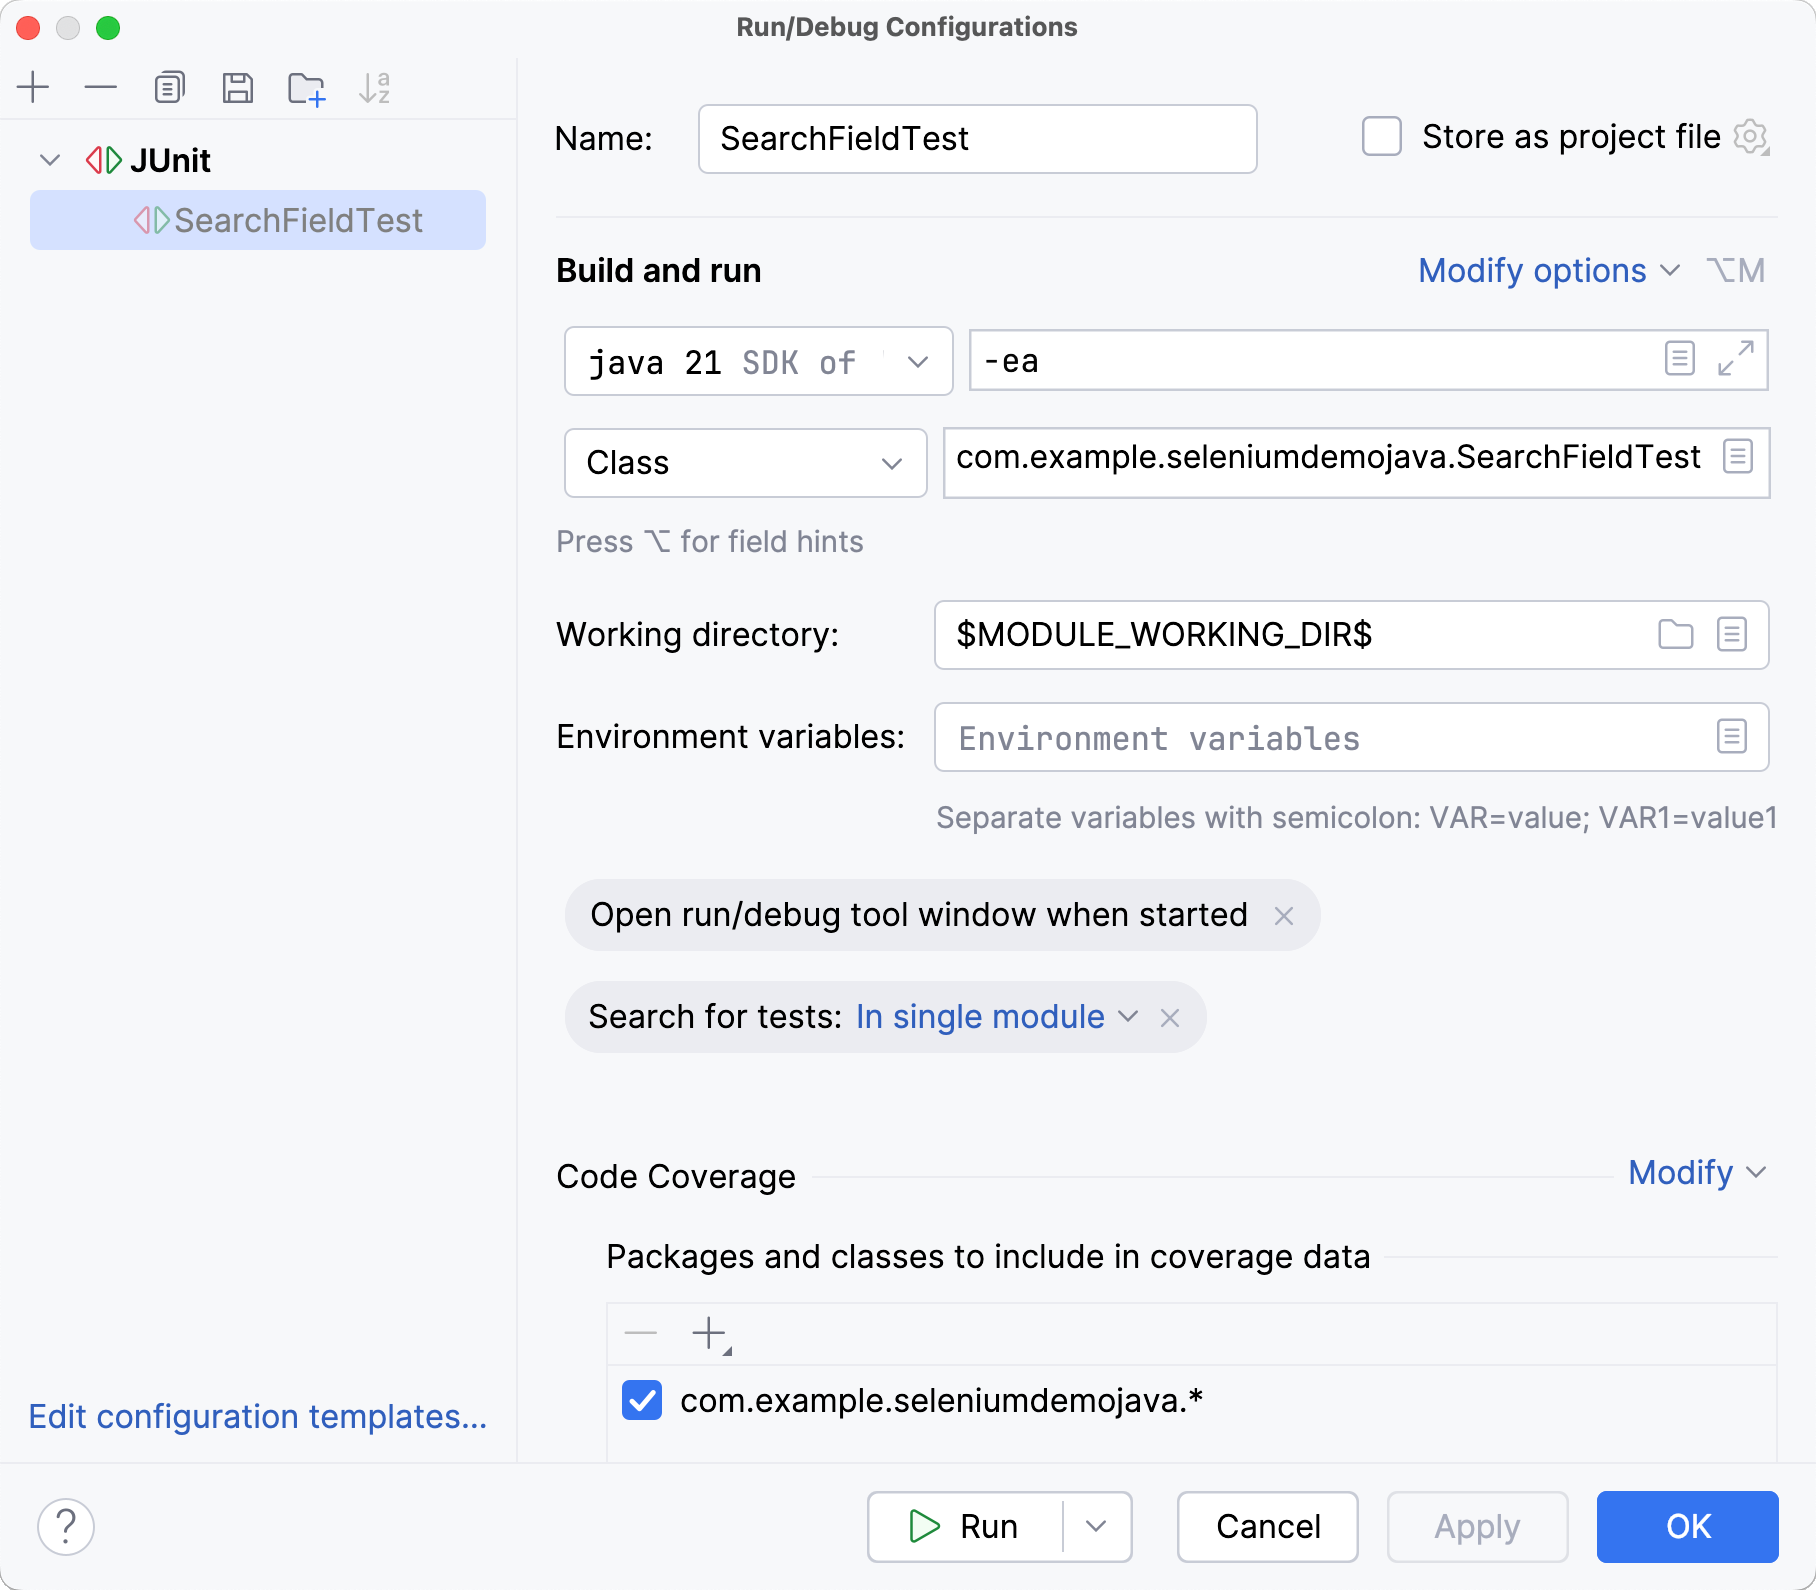Uncheck com.example.seleniumdemojava.* coverage entry
1816x1590 pixels.
641,1400
